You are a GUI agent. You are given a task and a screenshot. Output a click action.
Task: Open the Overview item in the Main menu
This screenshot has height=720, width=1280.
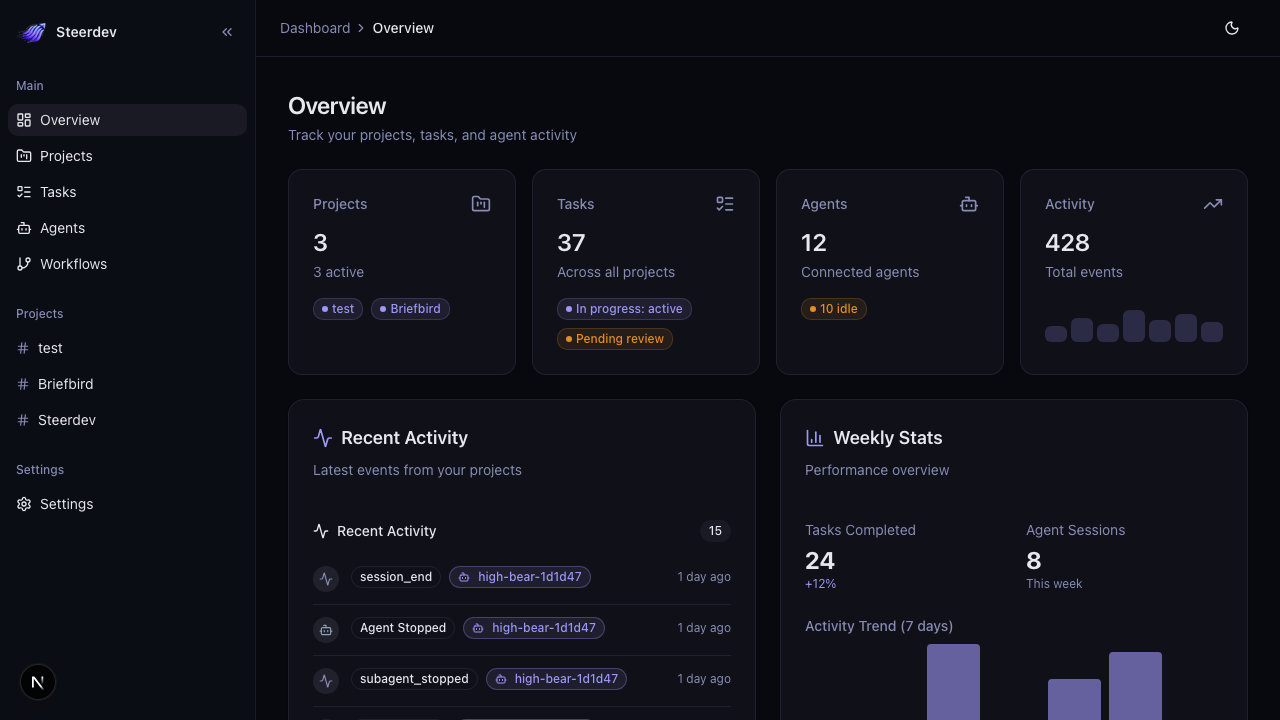point(70,120)
